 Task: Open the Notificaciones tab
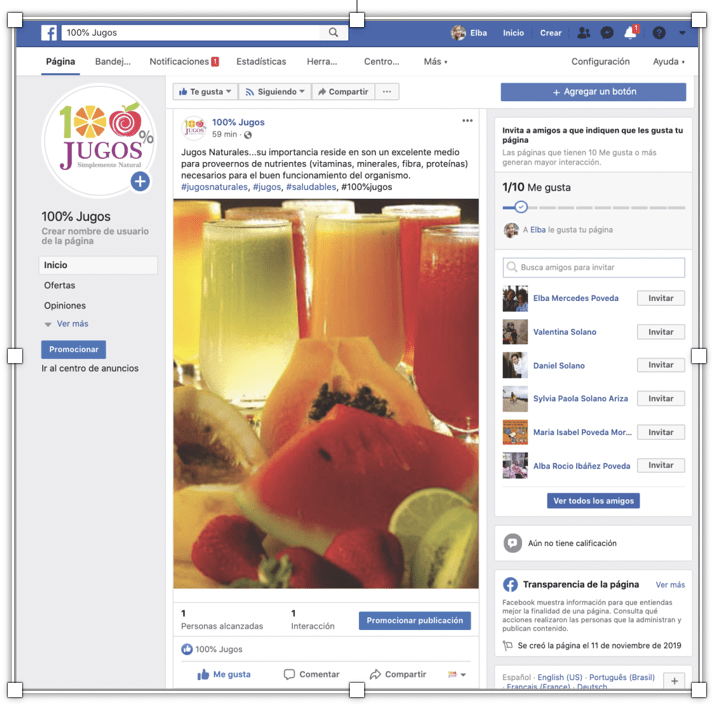coord(183,62)
